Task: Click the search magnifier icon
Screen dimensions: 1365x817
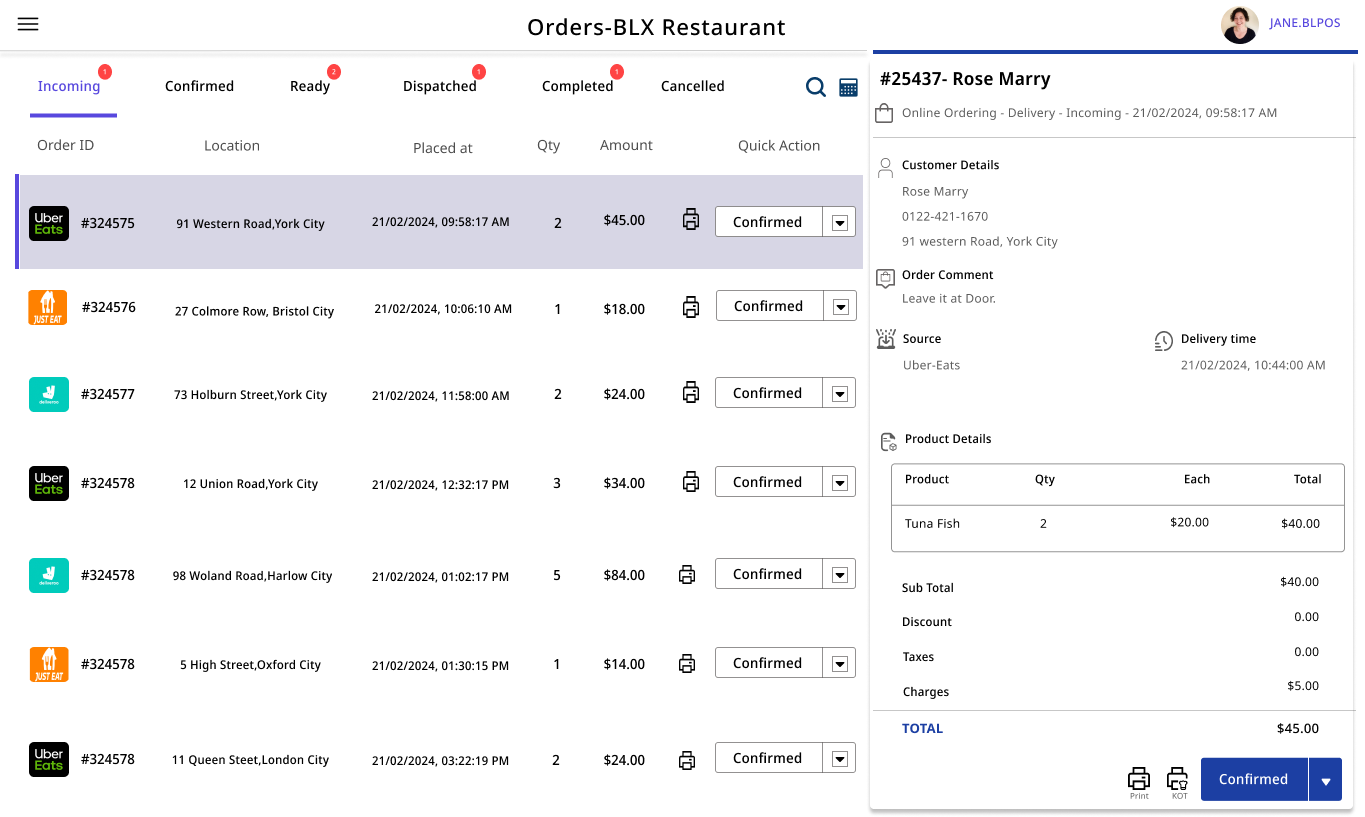Action: point(816,87)
